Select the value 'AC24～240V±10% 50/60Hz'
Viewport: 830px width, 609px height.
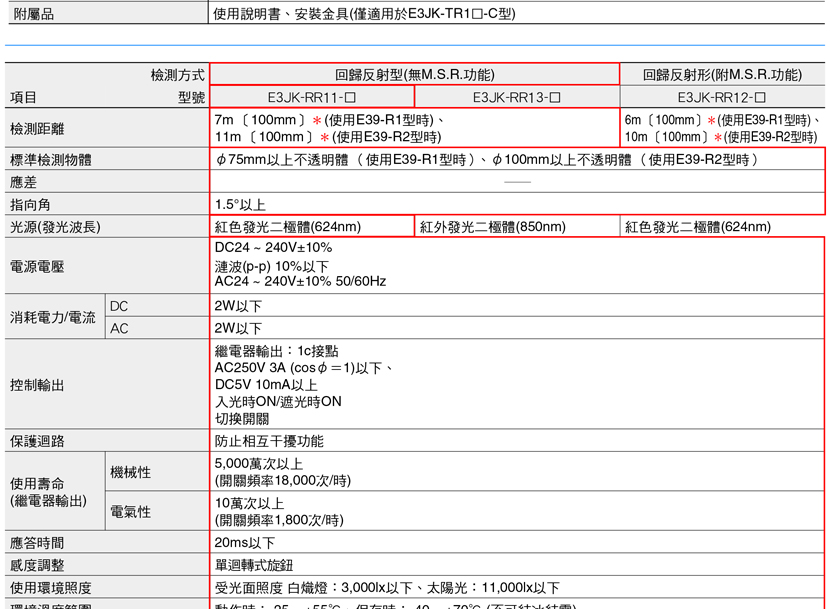(301, 281)
